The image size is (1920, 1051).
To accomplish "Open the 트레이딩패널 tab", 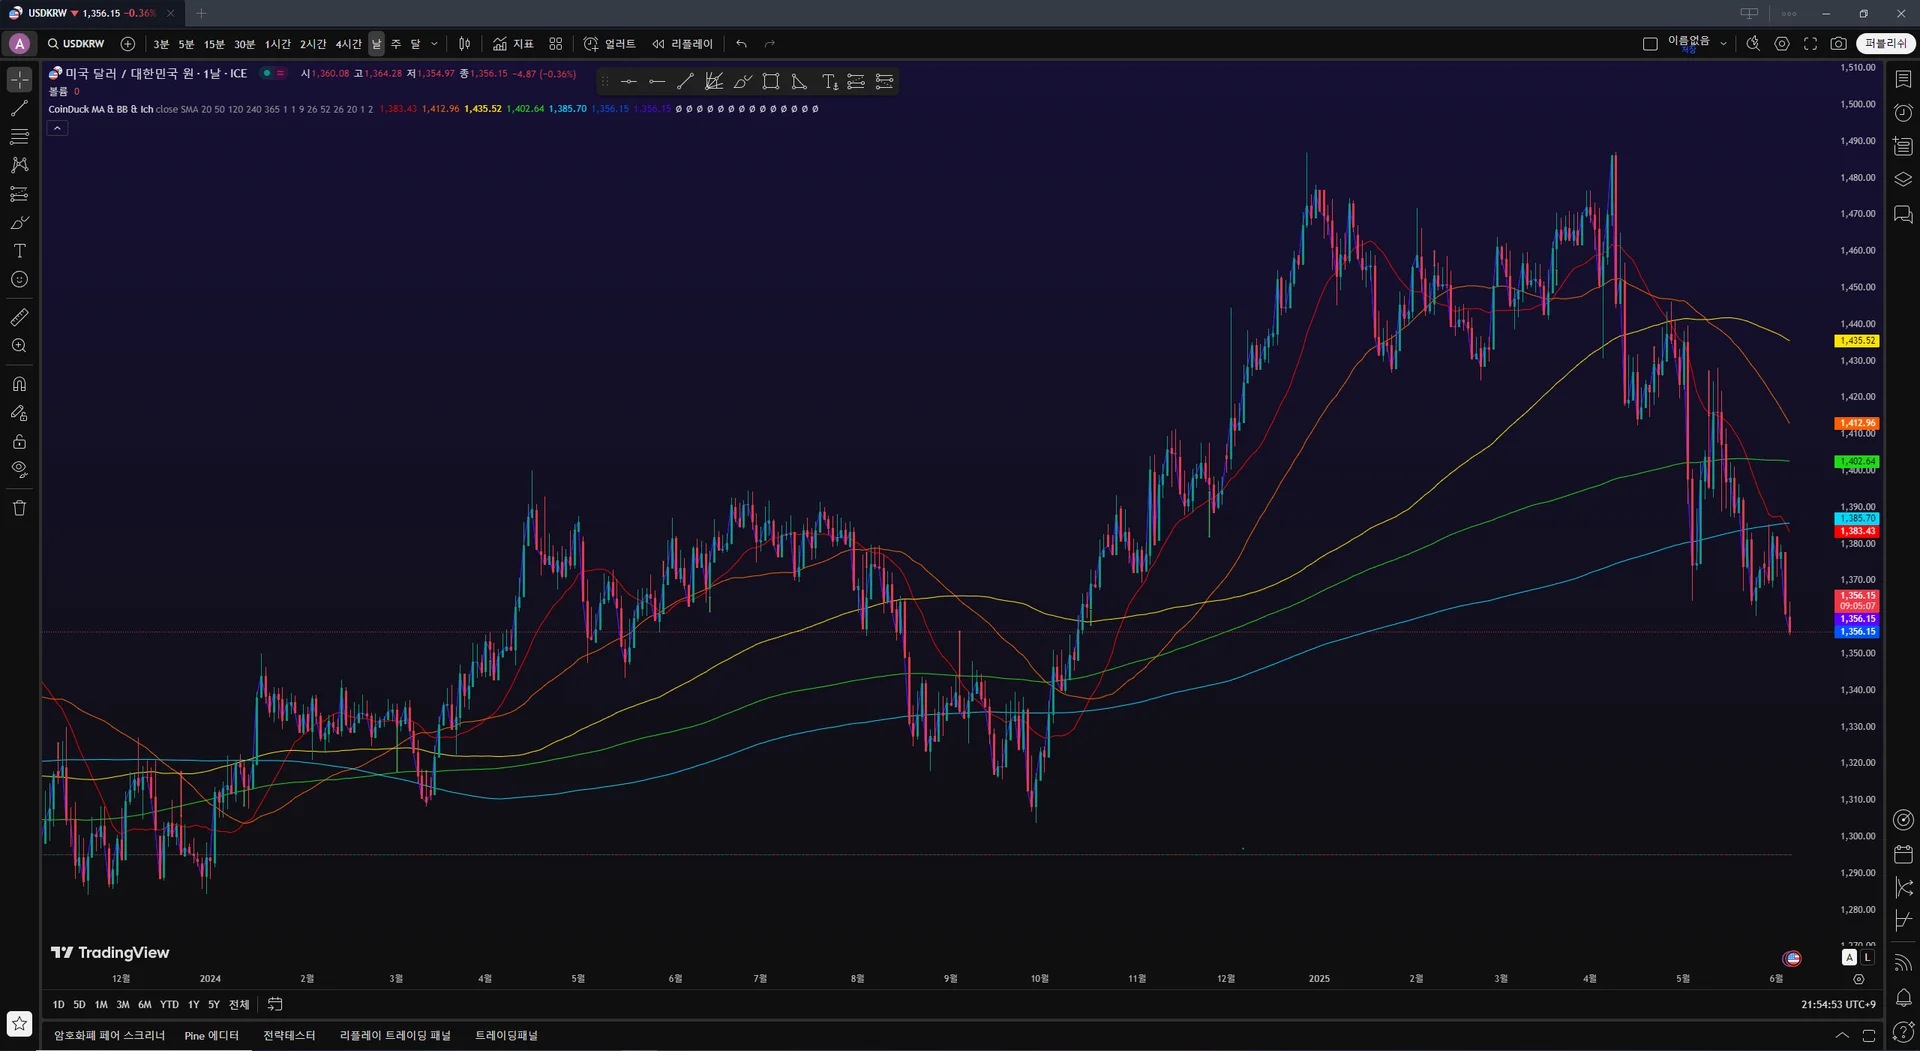I will click(x=506, y=1036).
